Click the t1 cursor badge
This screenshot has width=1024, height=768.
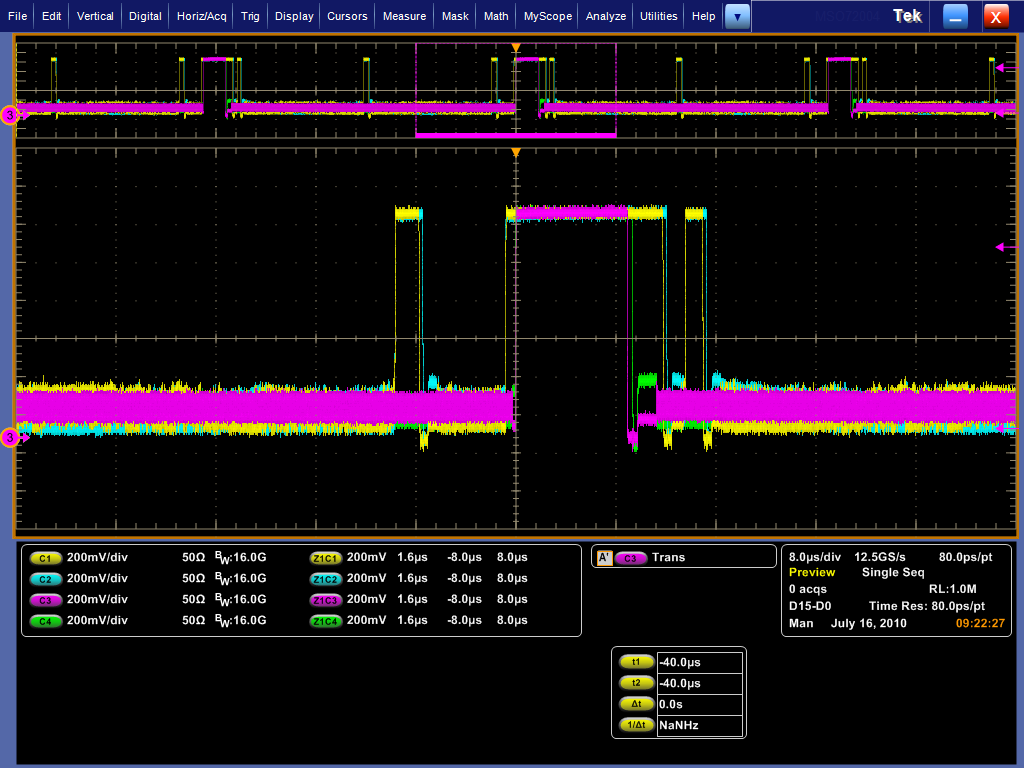point(634,662)
